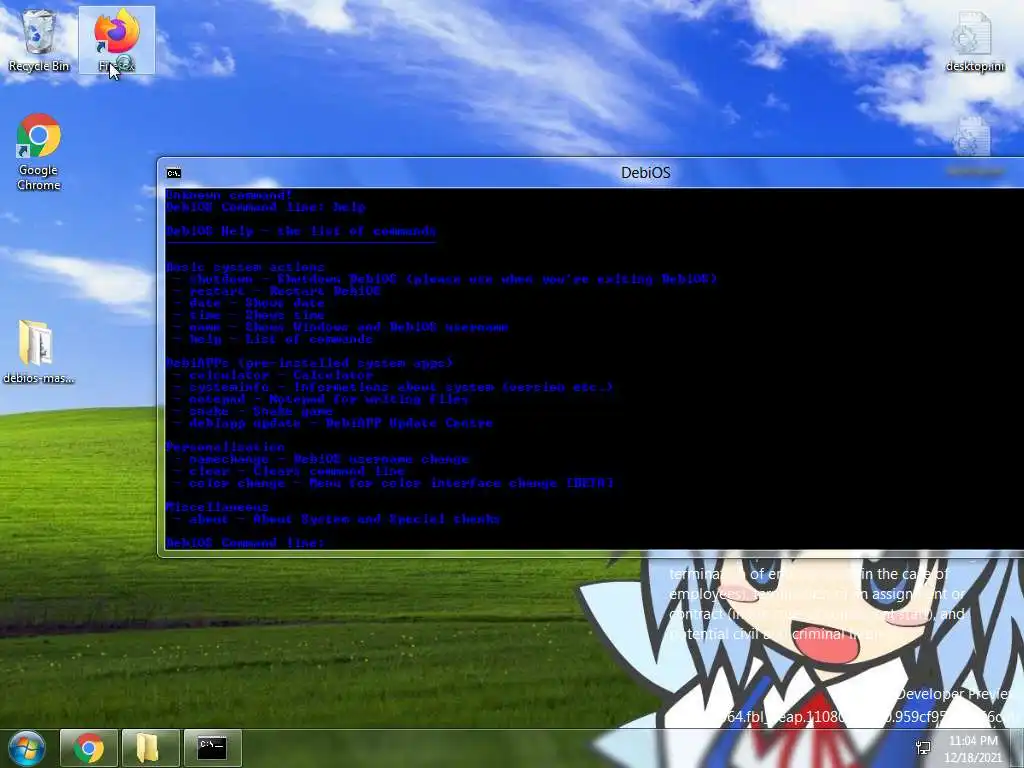This screenshot has width=1024, height=768.
Task: Click the 'DebiOS Command line: help' line
Action: pos(265,207)
